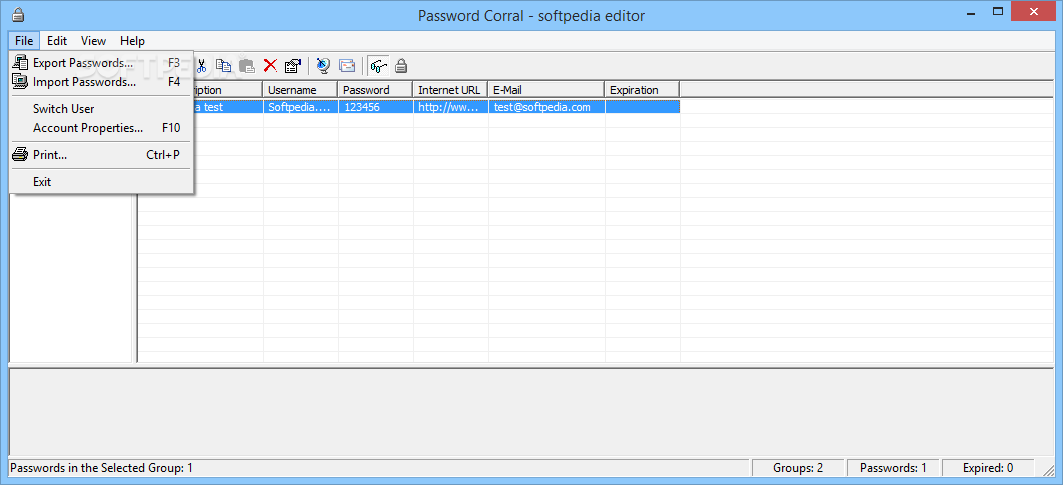This screenshot has width=1063, height=485.
Task: Sort by E-Mail column header
Action: tap(546, 90)
